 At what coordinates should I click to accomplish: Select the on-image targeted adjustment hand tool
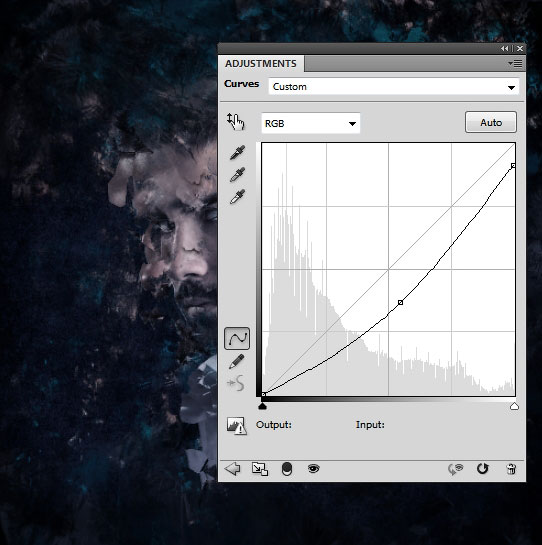[x=236, y=122]
